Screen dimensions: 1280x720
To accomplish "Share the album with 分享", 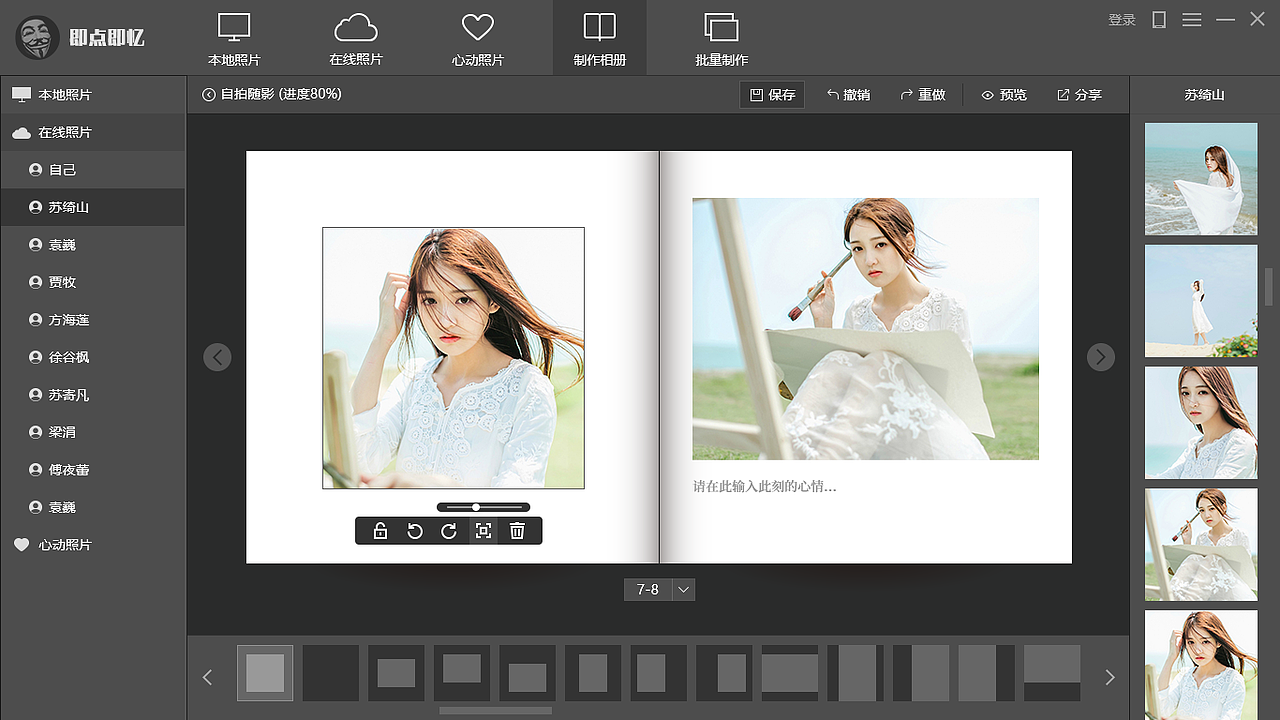I will click(1079, 95).
